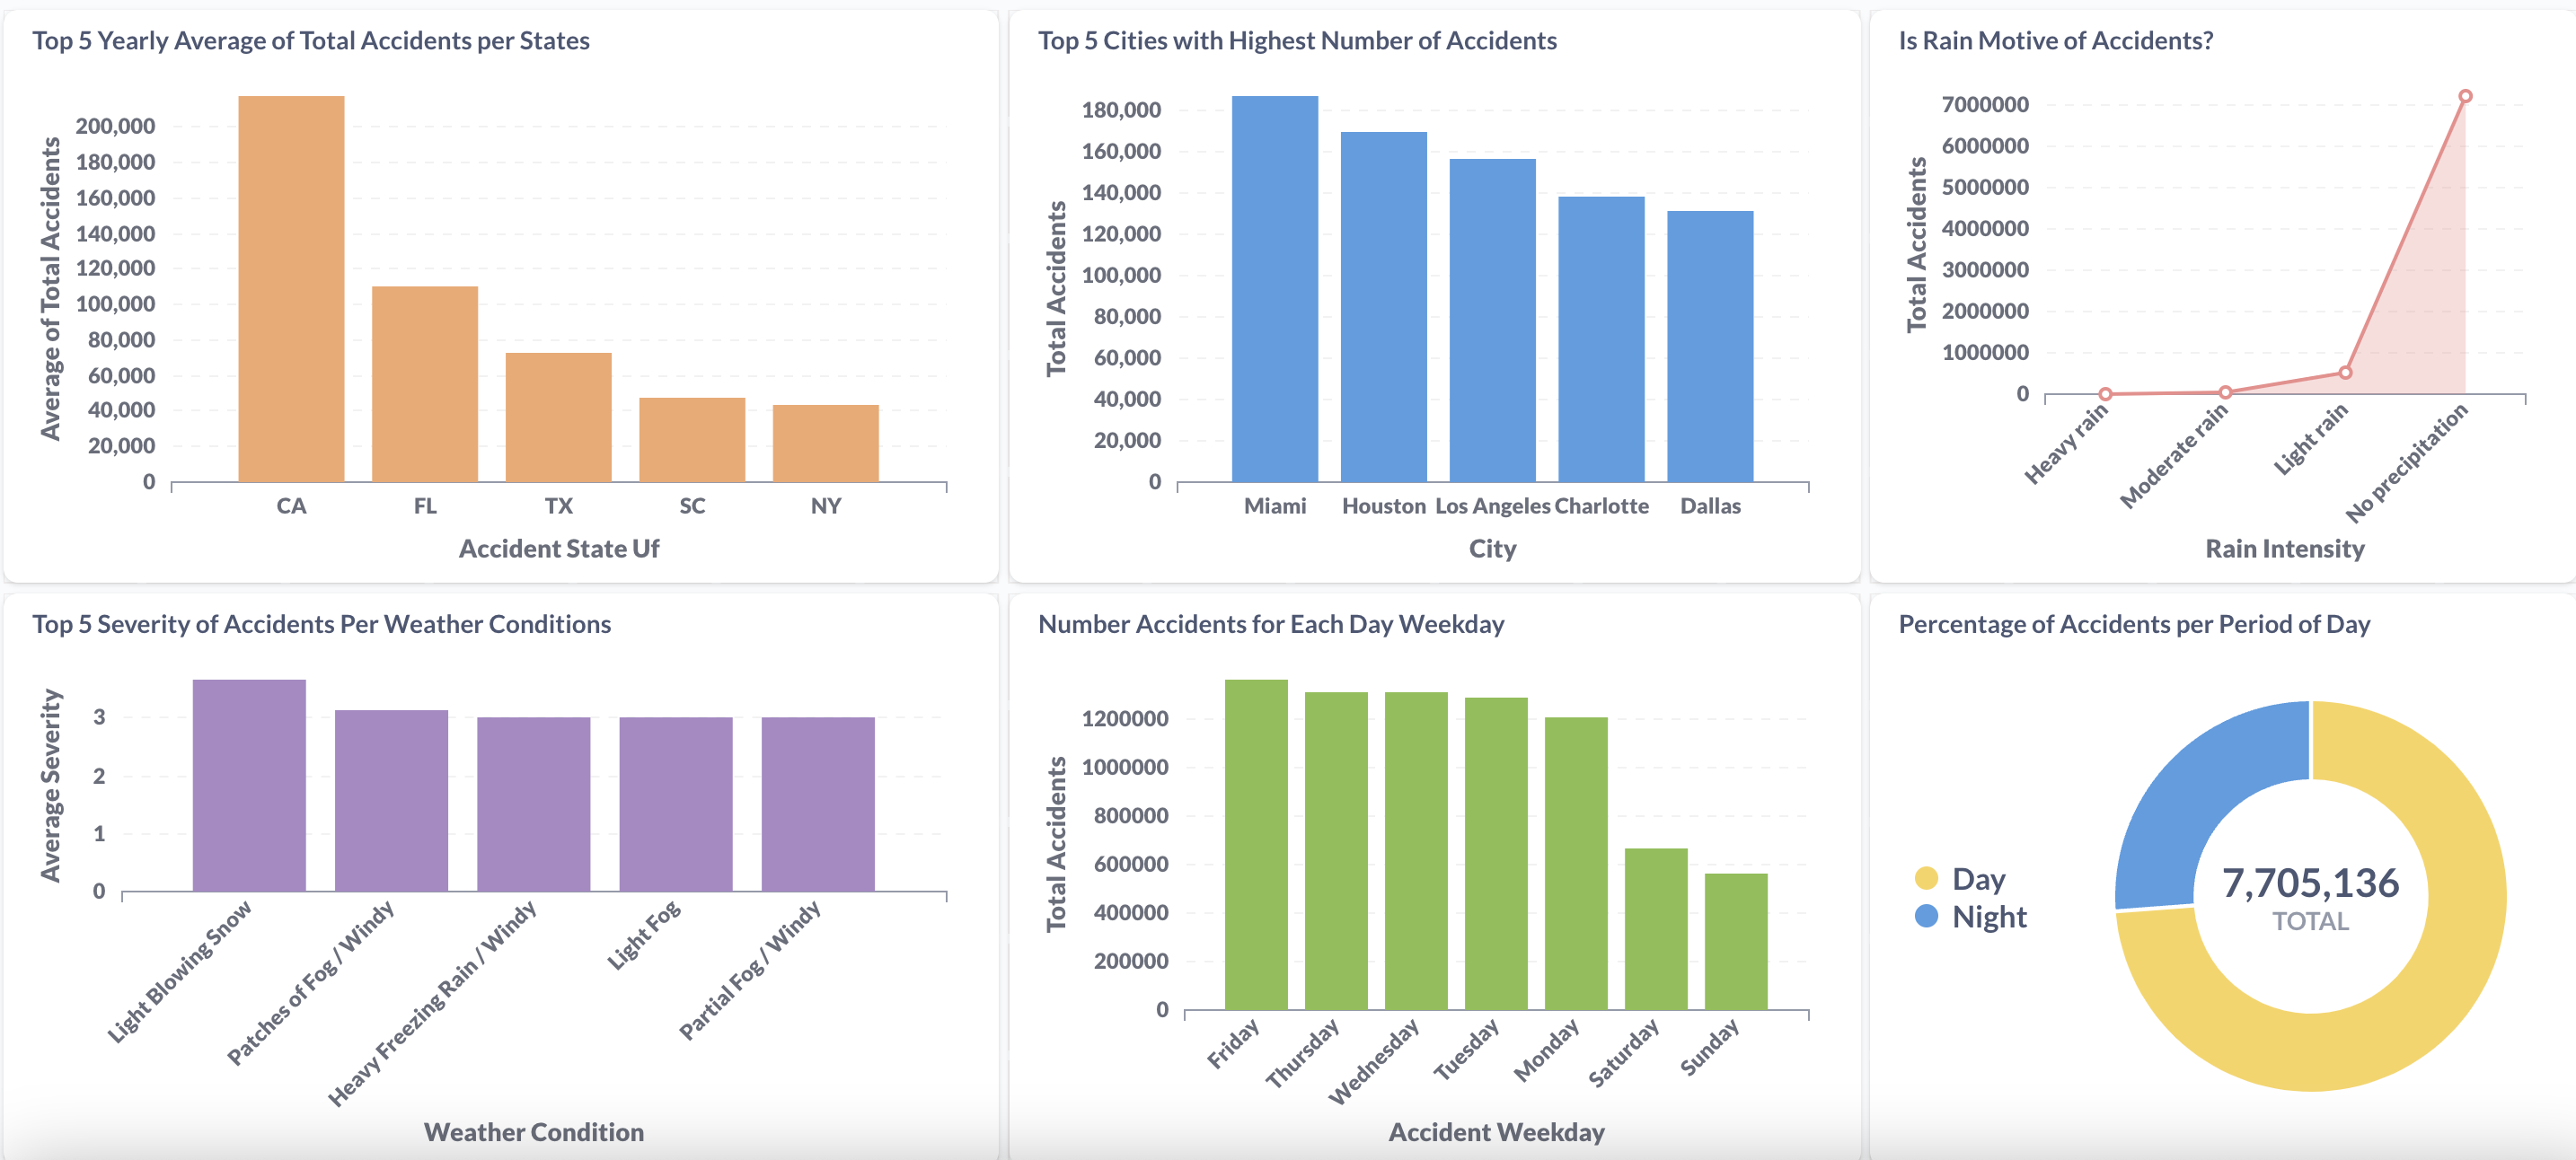Image resolution: width=2576 pixels, height=1160 pixels.
Task: Click the Light Fog severity bar
Action: pyautogui.click(x=675, y=804)
